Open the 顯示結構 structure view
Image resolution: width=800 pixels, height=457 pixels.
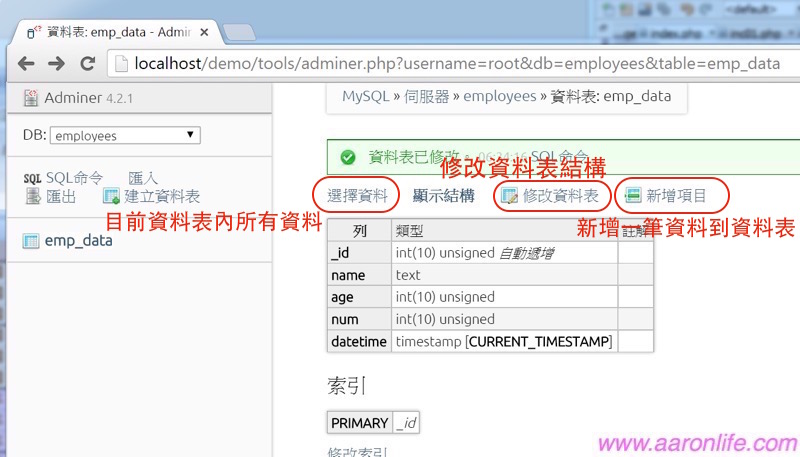click(x=443, y=195)
